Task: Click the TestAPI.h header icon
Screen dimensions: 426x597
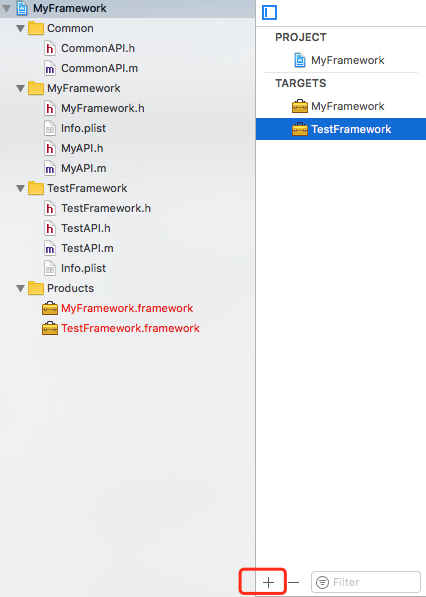Action: point(49,228)
